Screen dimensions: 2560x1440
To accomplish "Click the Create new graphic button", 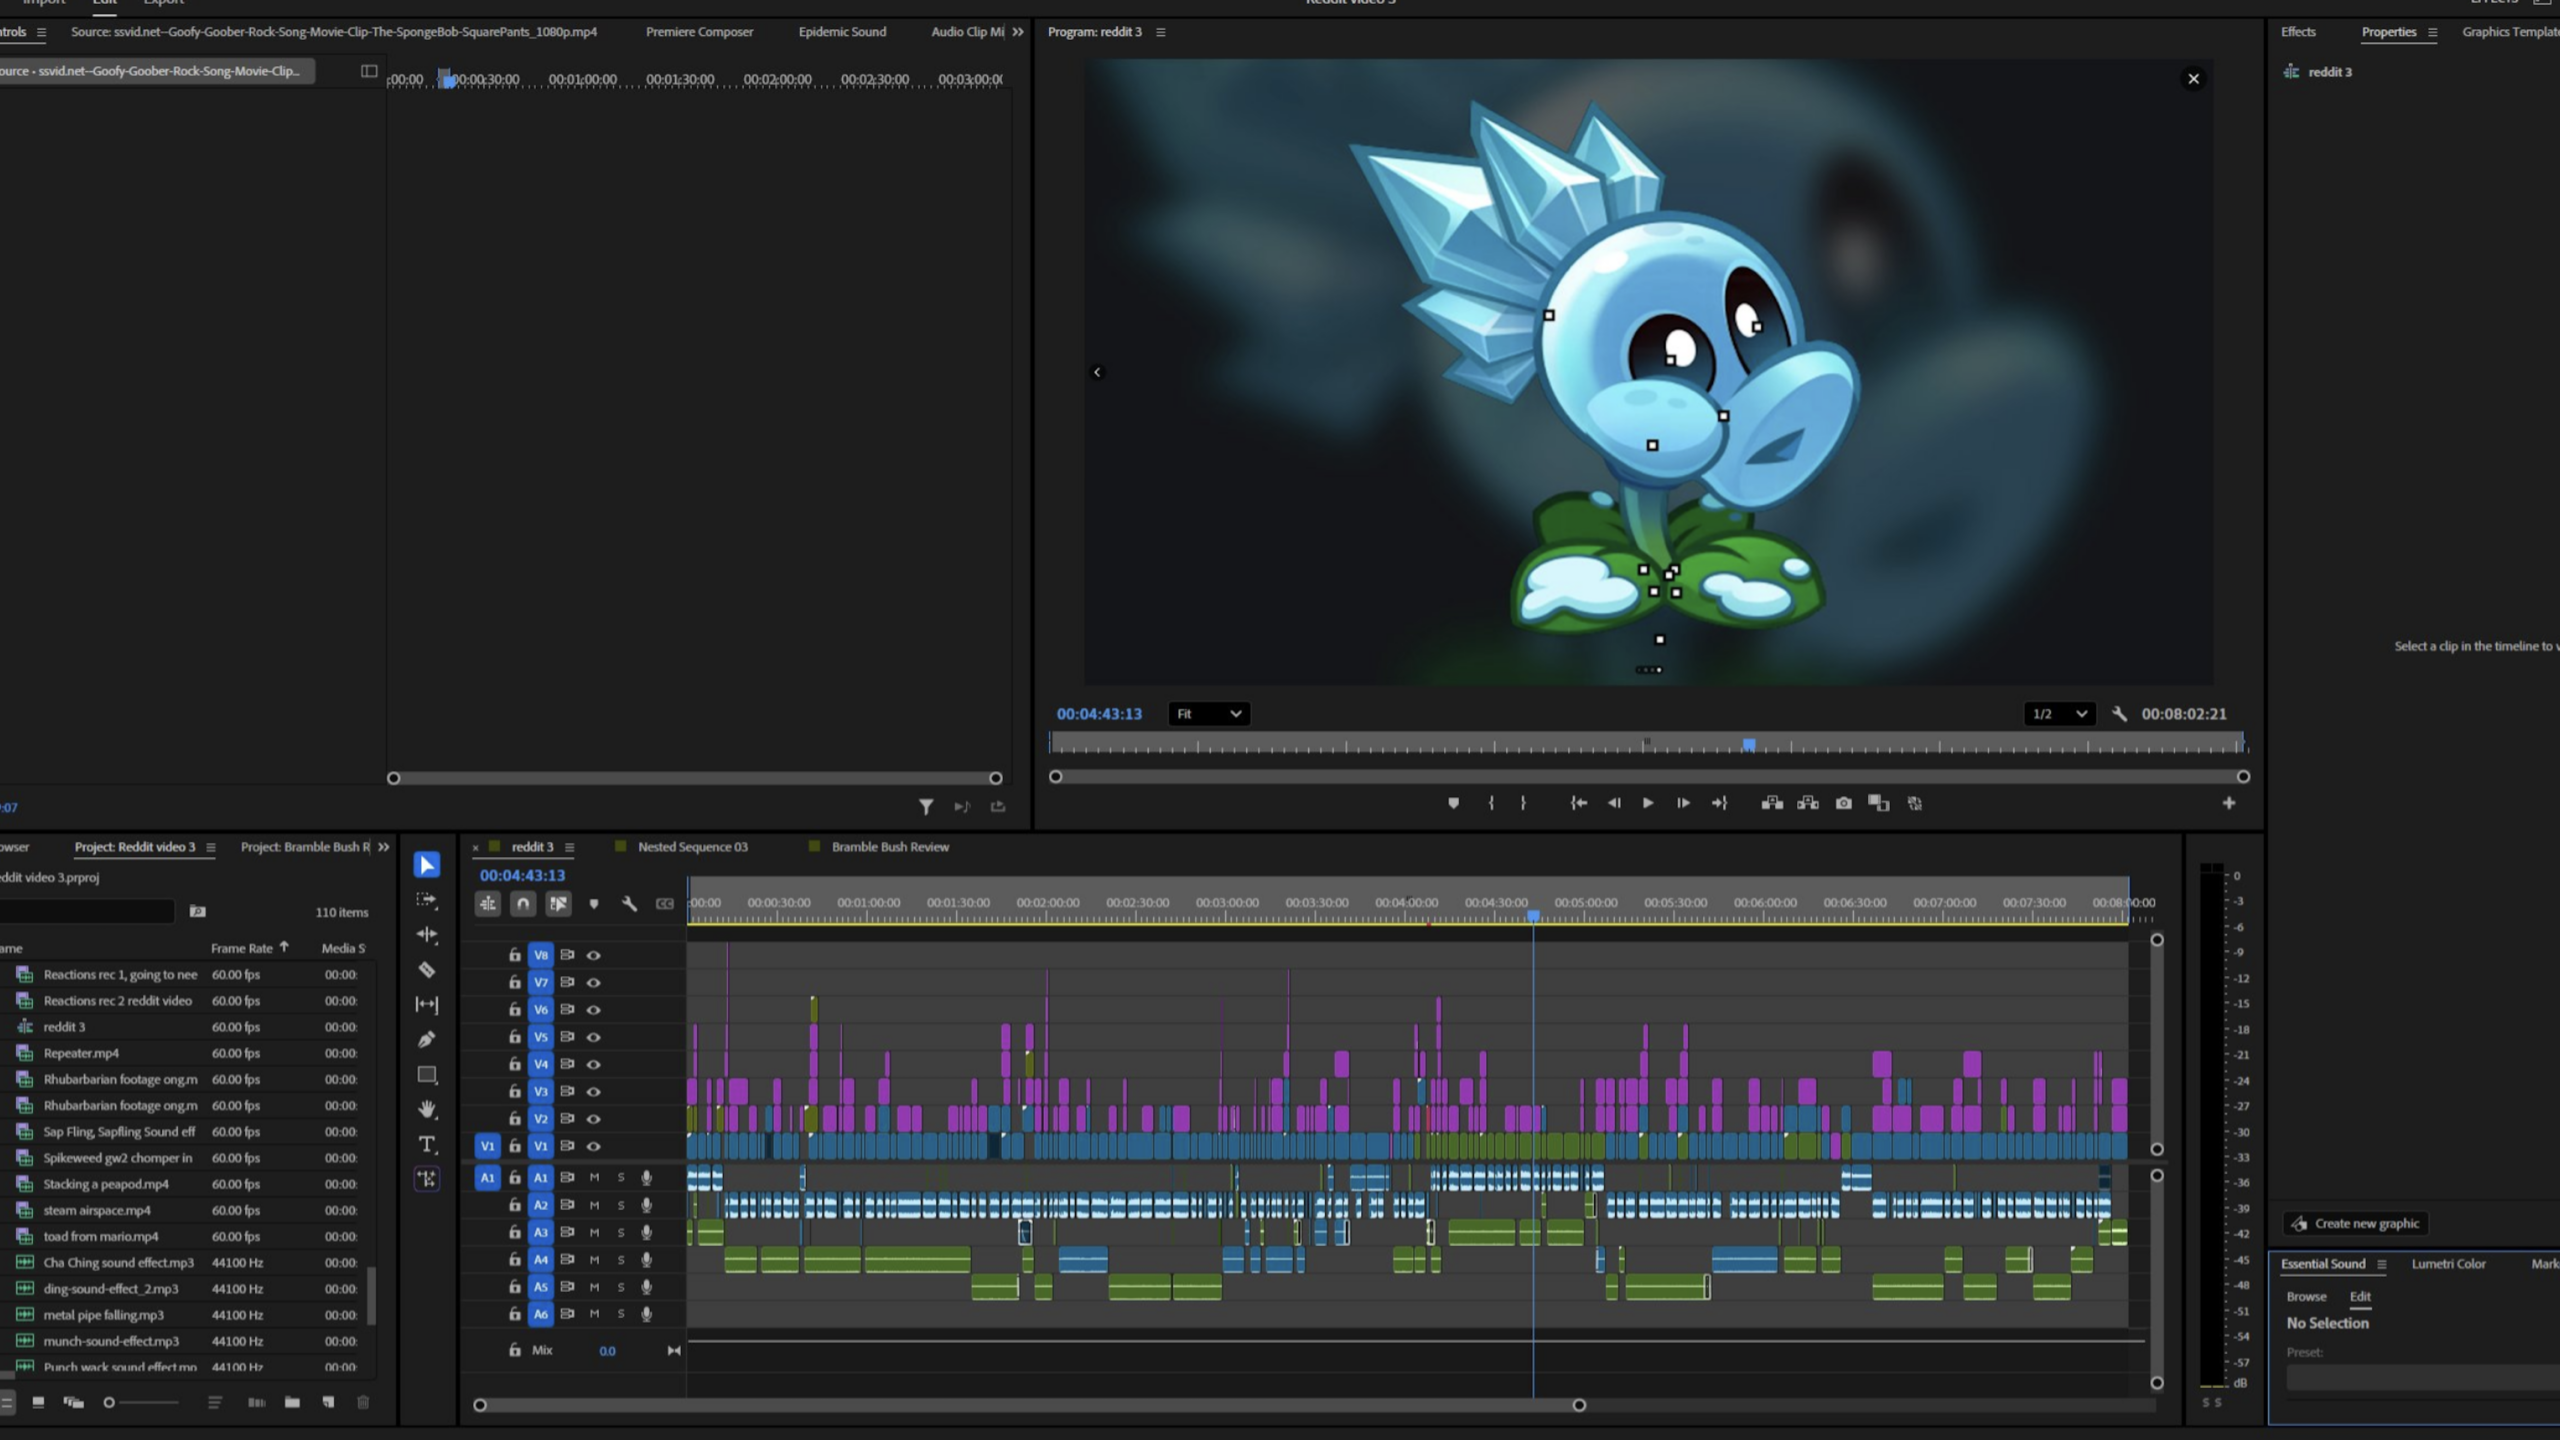I will click(x=2355, y=1223).
